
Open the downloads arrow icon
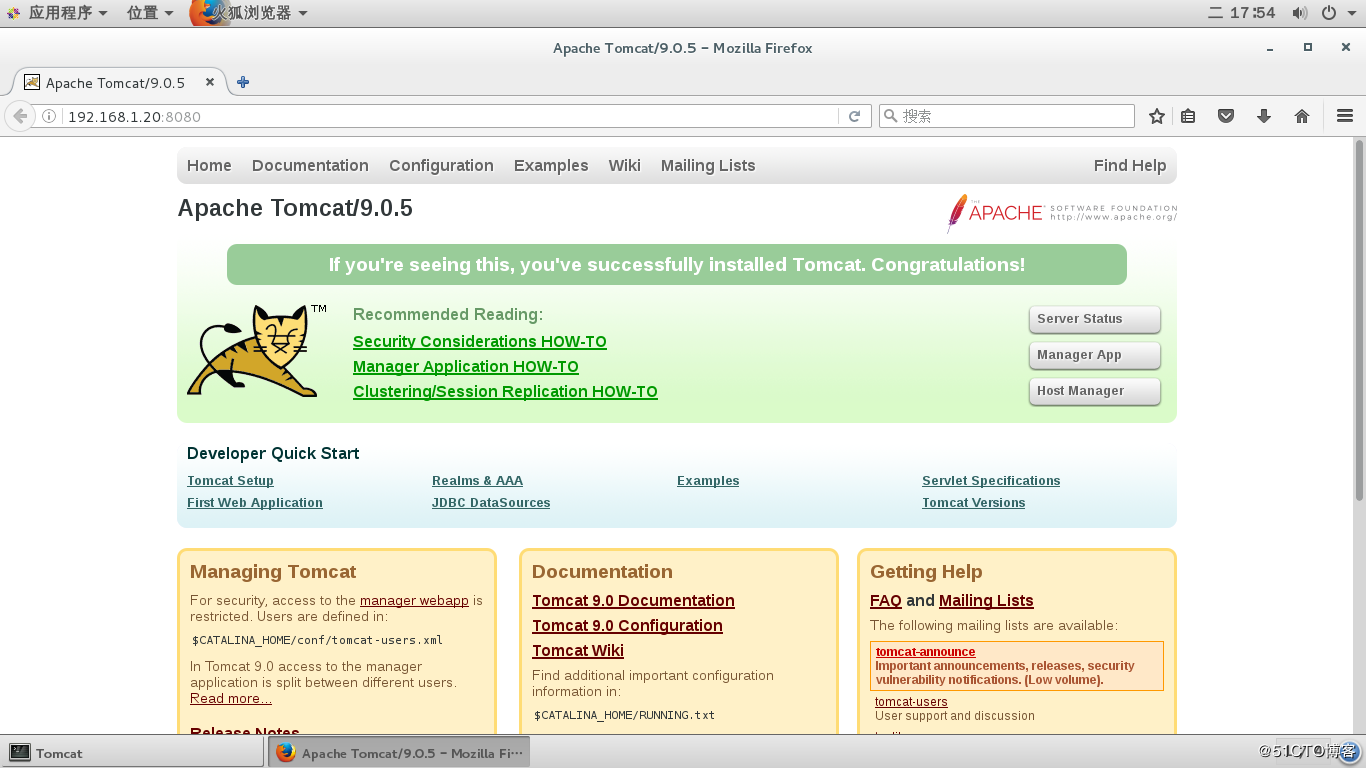pos(1264,116)
